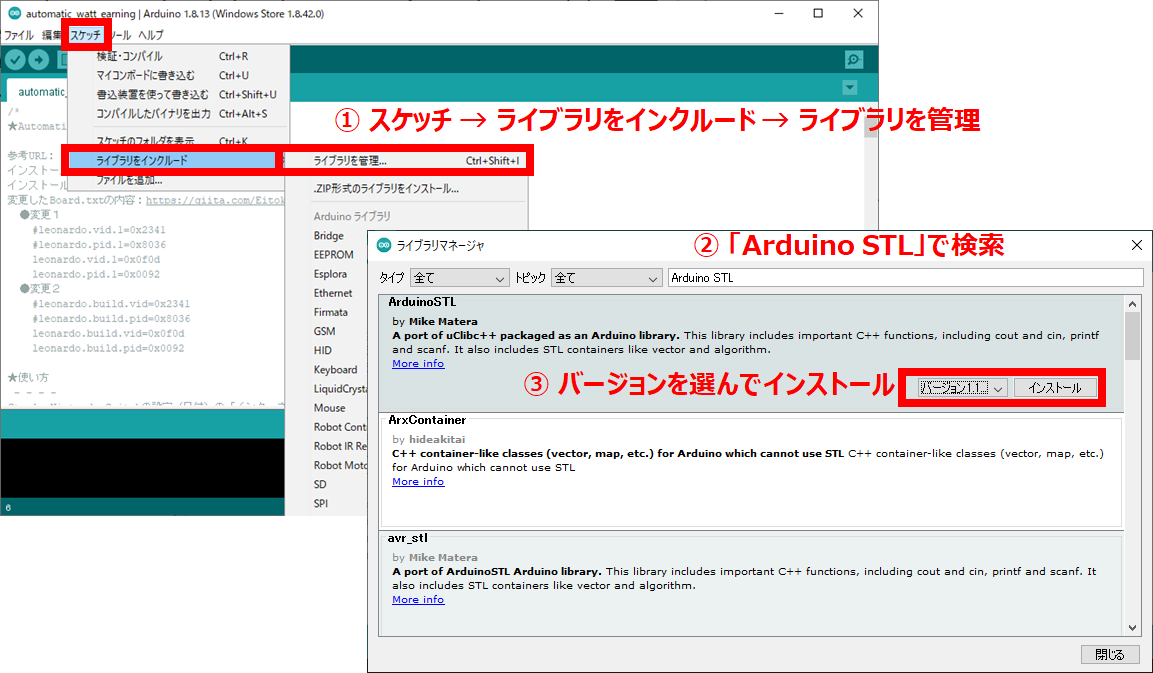Open the qiita.com URL in sketch code
Image resolution: width=1153 pixels, height=673 pixels.
pos(215,200)
